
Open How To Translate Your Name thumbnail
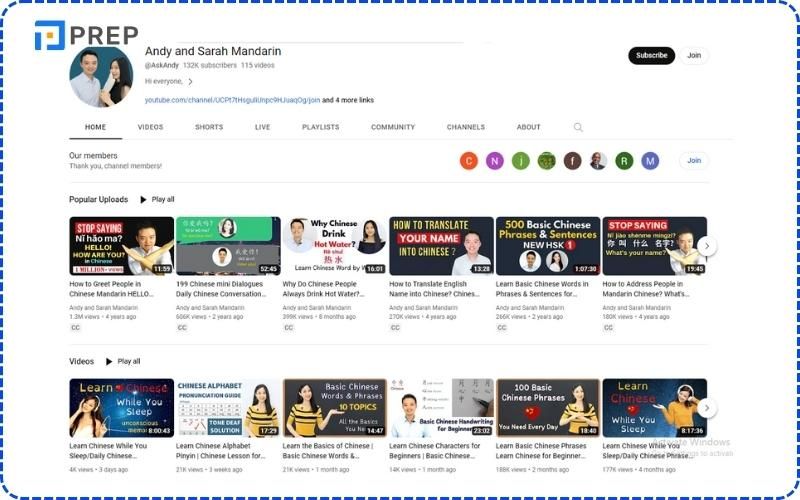441,246
